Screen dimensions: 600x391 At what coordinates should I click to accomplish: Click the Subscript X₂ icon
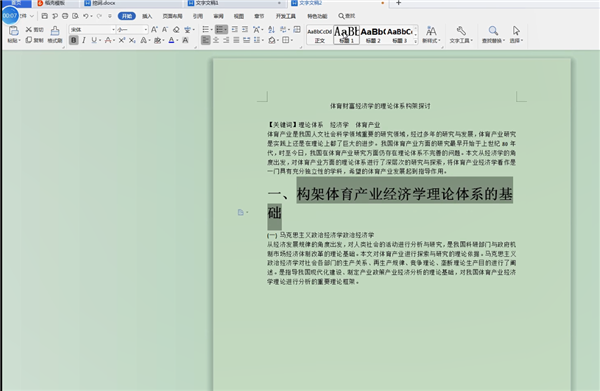pos(132,40)
